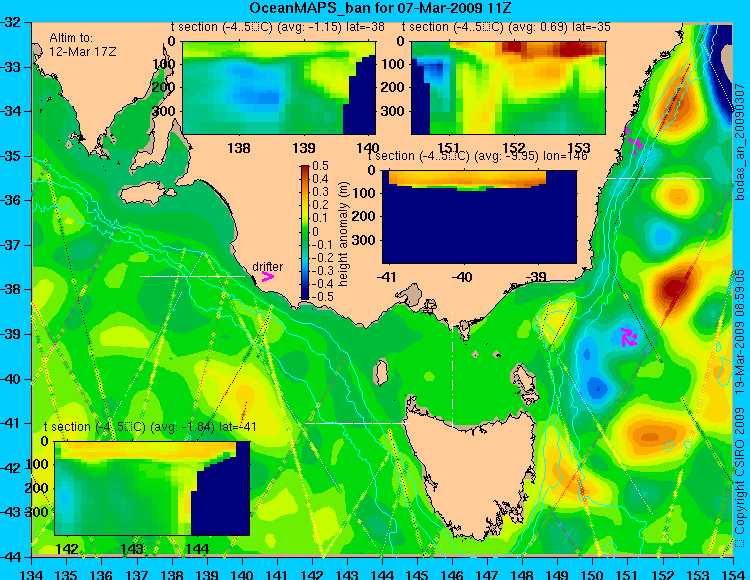The height and width of the screenshot is (580, 750).
Task: Click King Island in Bass Strait
Action: (x=381, y=372)
